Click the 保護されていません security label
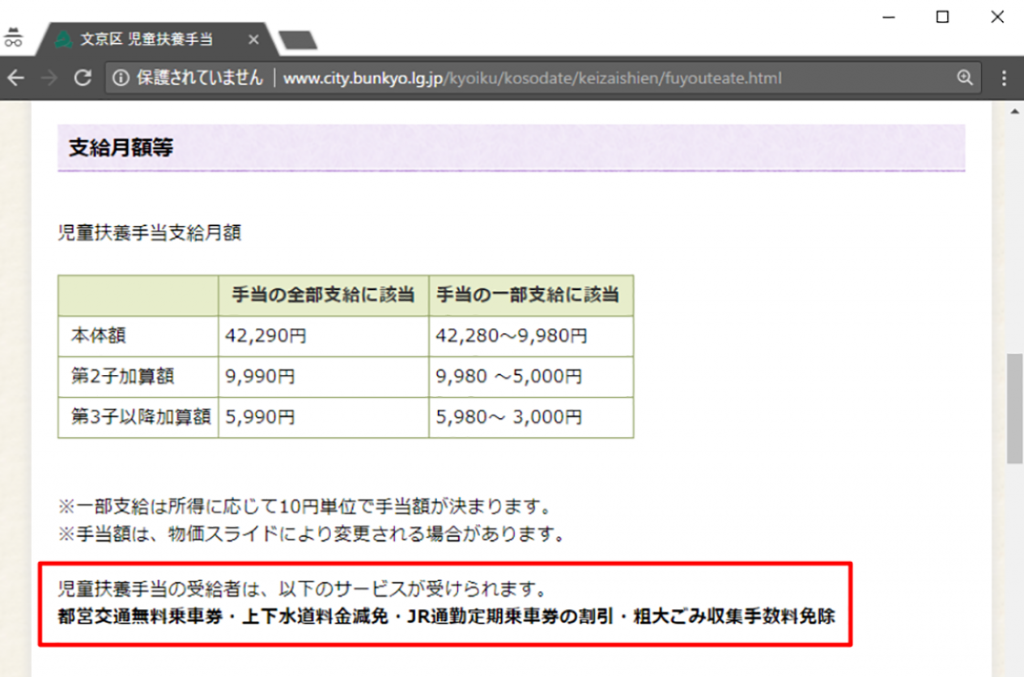Viewport: 1024px width, 677px height. 200,78
